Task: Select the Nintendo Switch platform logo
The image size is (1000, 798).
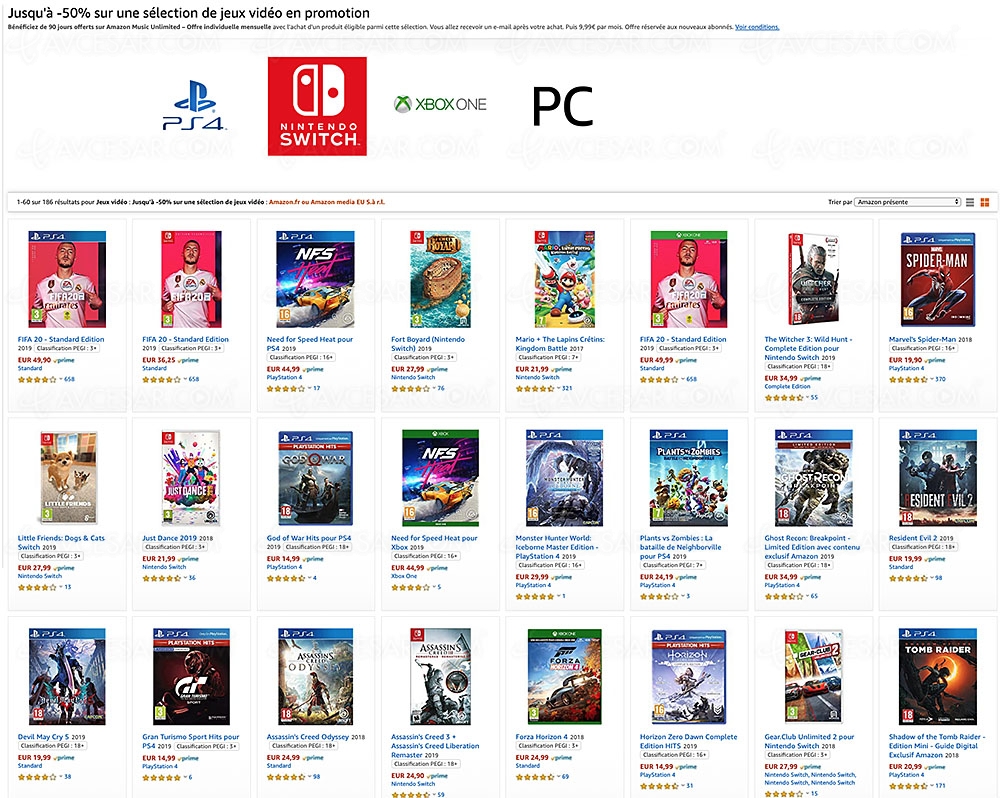Action: [316, 105]
